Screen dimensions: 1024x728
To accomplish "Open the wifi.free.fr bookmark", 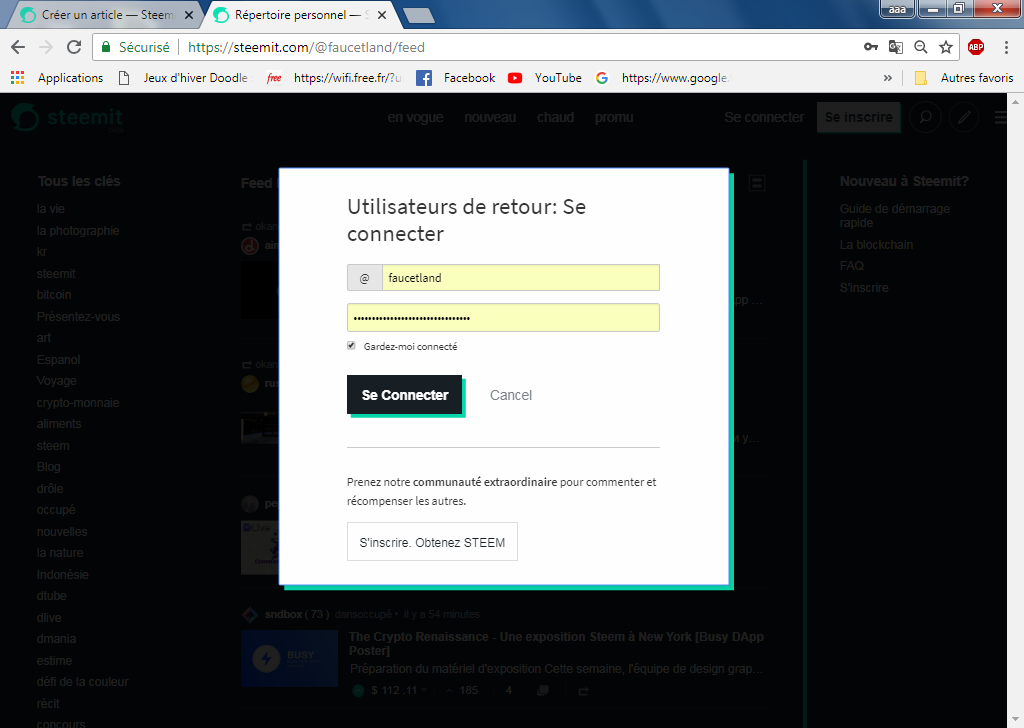I will (334, 78).
